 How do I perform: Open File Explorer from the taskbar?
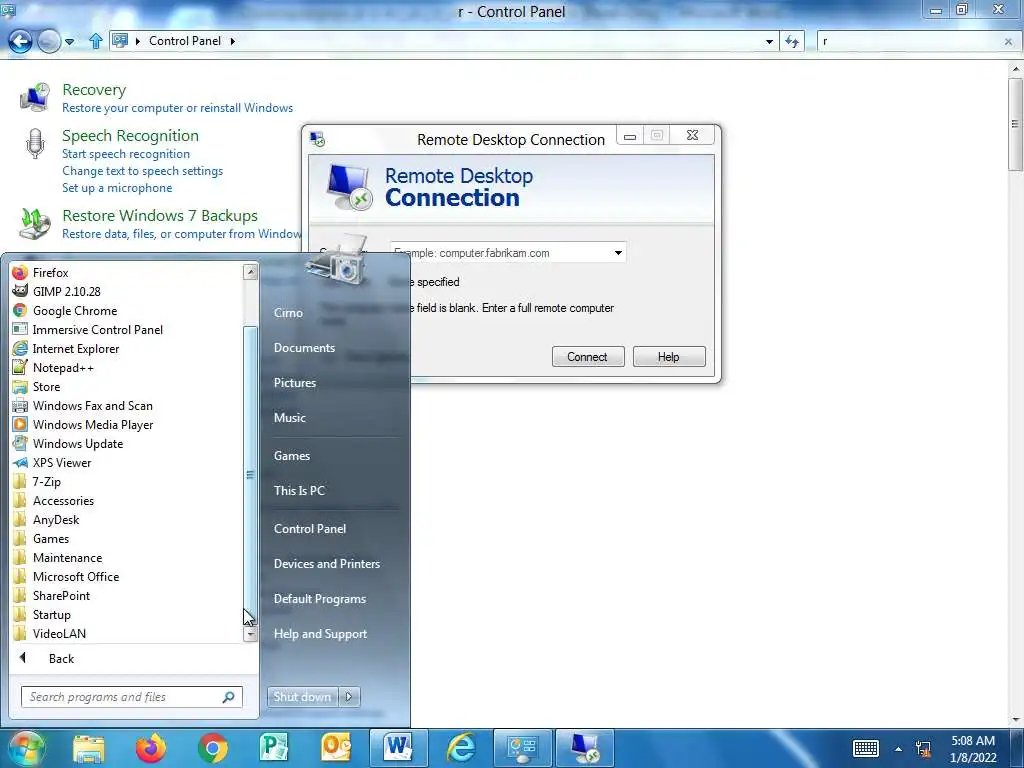click(x=89, y=748)
